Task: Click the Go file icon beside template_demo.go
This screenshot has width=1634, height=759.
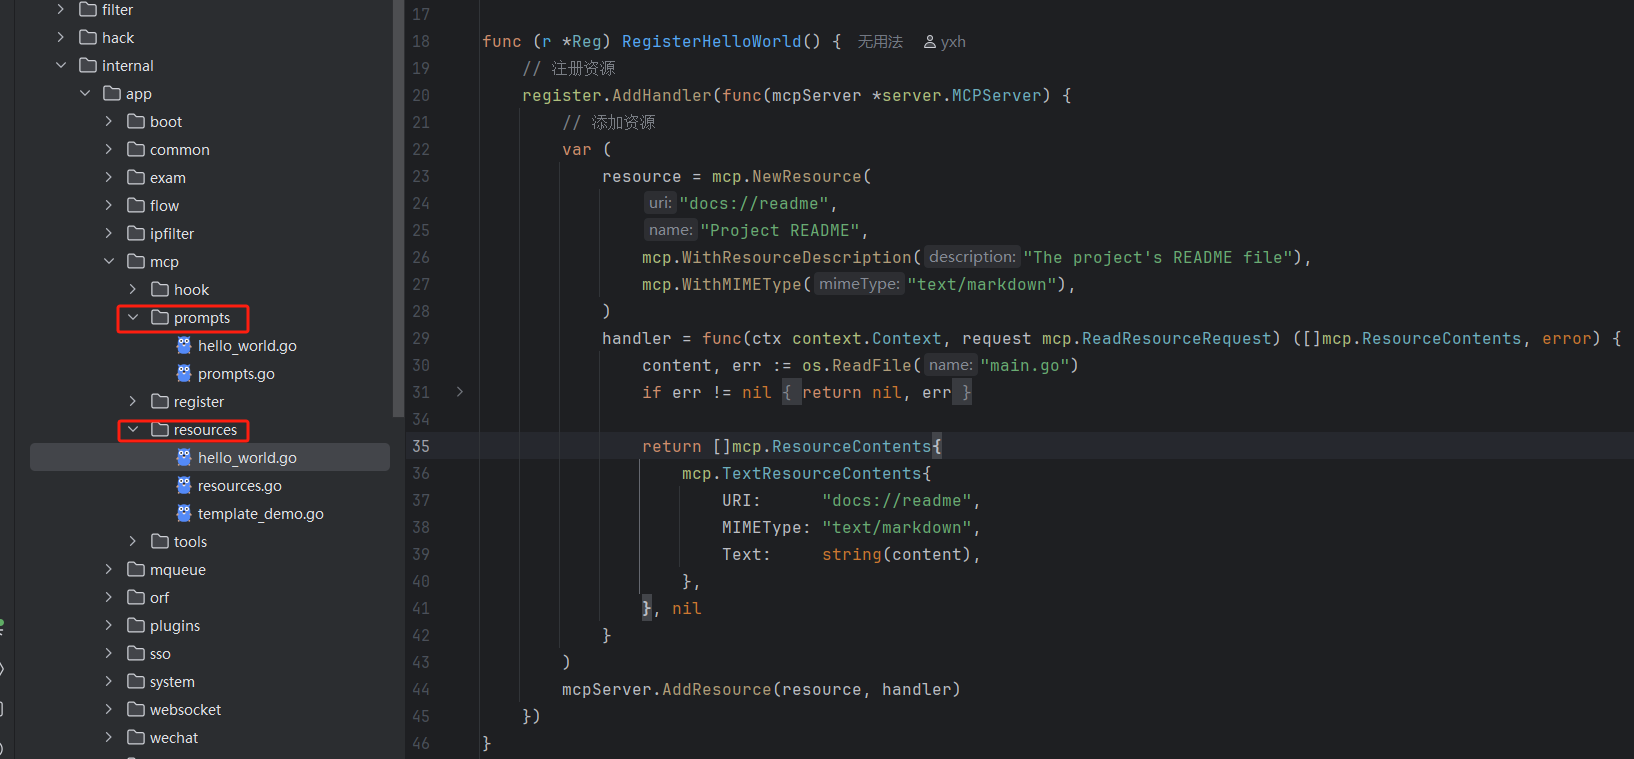Action: (184, 513)
